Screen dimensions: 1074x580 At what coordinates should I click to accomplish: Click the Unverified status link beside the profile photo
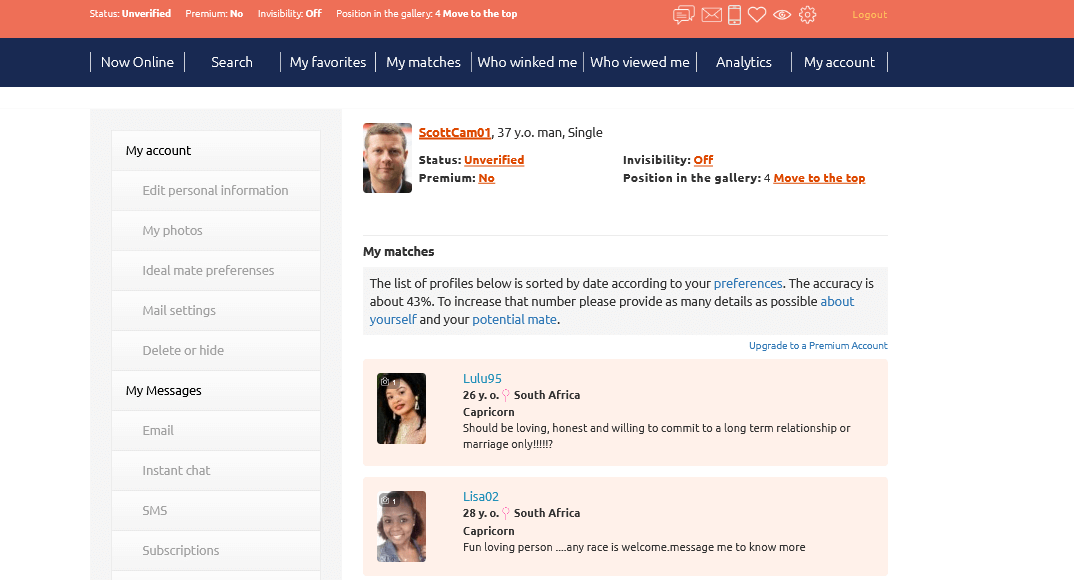494,160
